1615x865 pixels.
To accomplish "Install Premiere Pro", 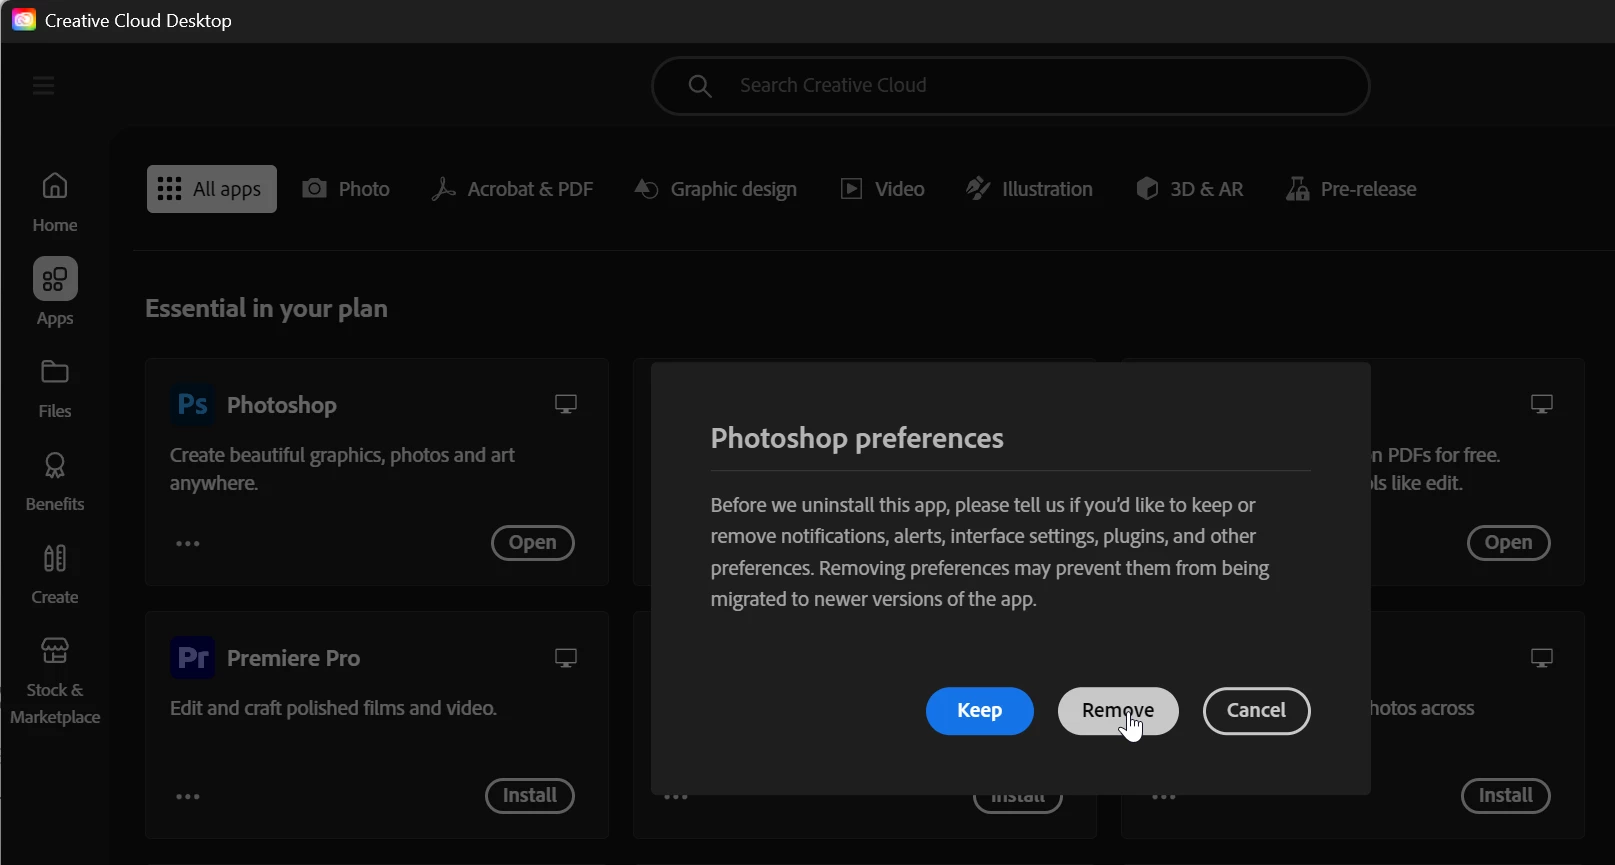I will click(x=530, y=796).
